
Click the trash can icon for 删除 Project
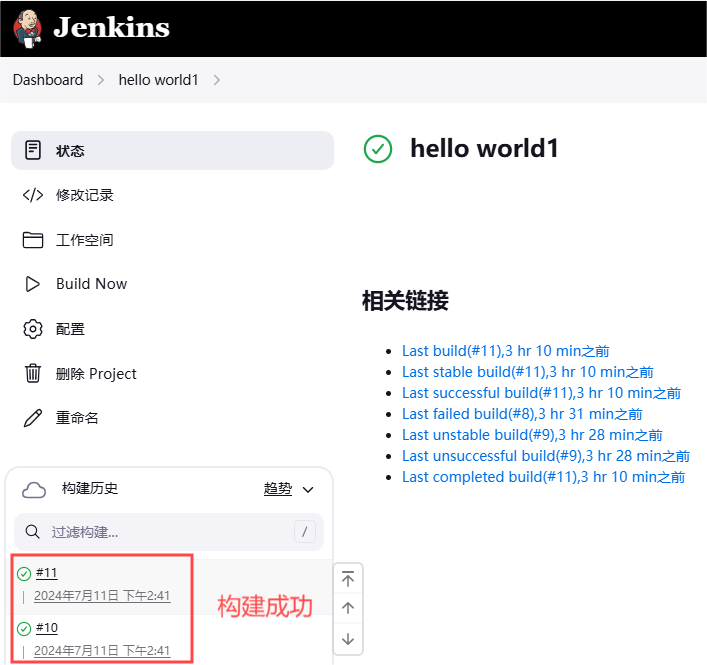[32, 373]
